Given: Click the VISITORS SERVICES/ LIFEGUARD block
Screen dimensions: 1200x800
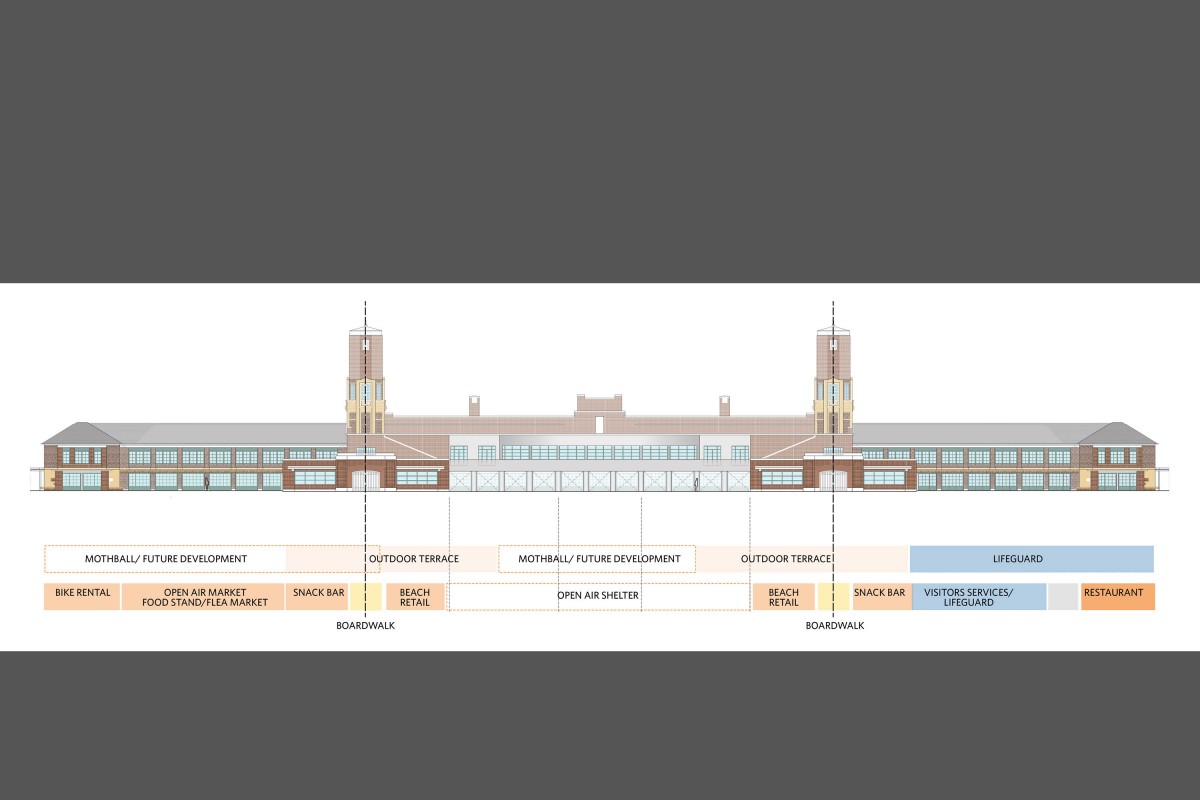Looking at the screenshot, I should click(978, 597).
